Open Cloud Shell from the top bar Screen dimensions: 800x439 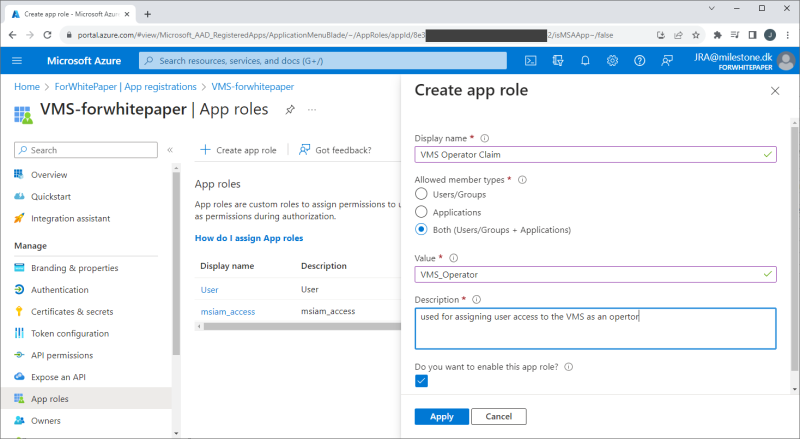[x=532, y=60]
